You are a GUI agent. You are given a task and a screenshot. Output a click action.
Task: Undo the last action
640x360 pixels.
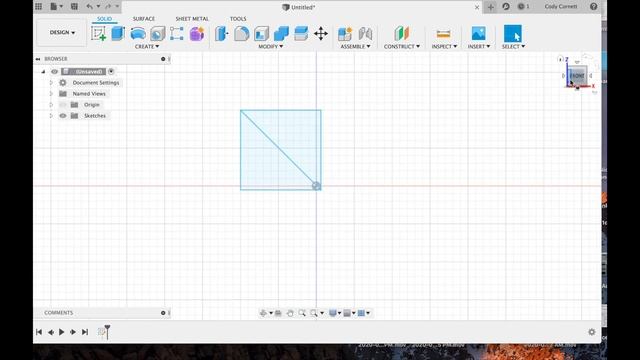(89, 7)
